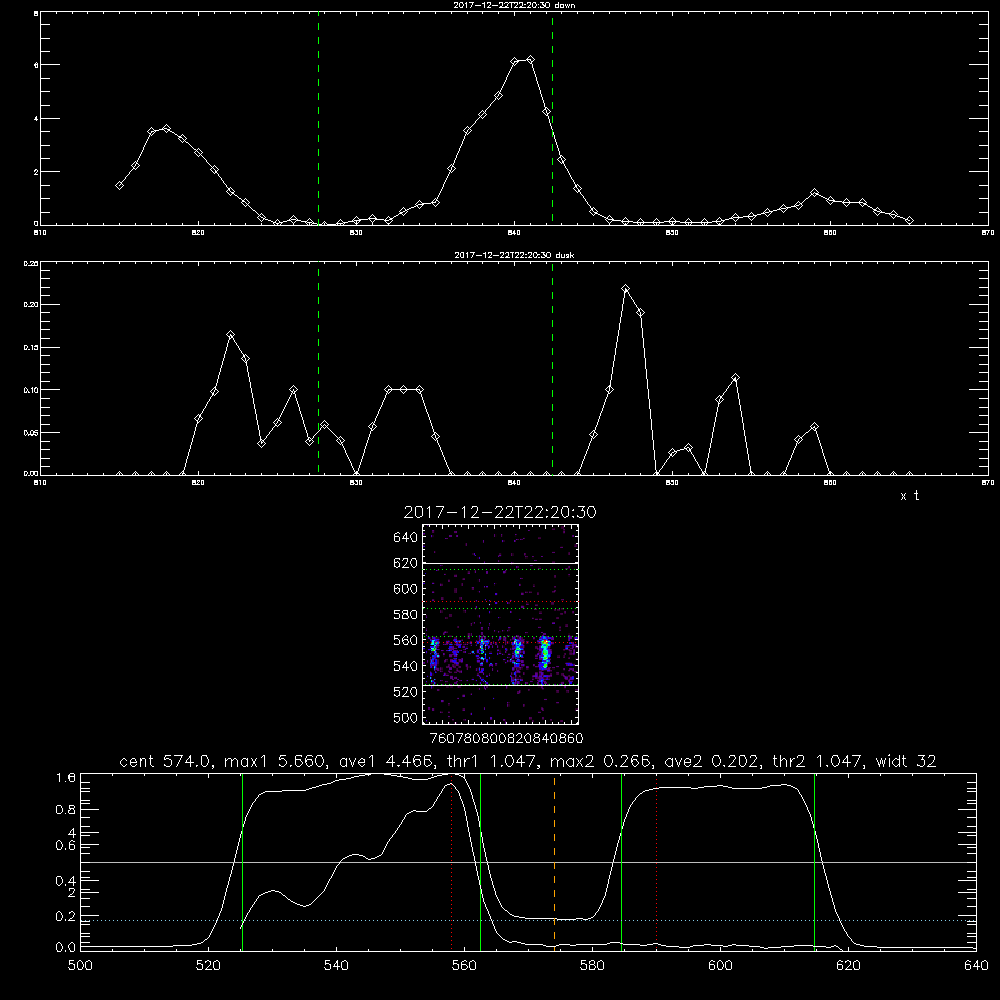Viewport: 1000px width, 1000px height.
Task: Click the red dotted line near 590 in spectrogram
Action: (x=500, y=601)
